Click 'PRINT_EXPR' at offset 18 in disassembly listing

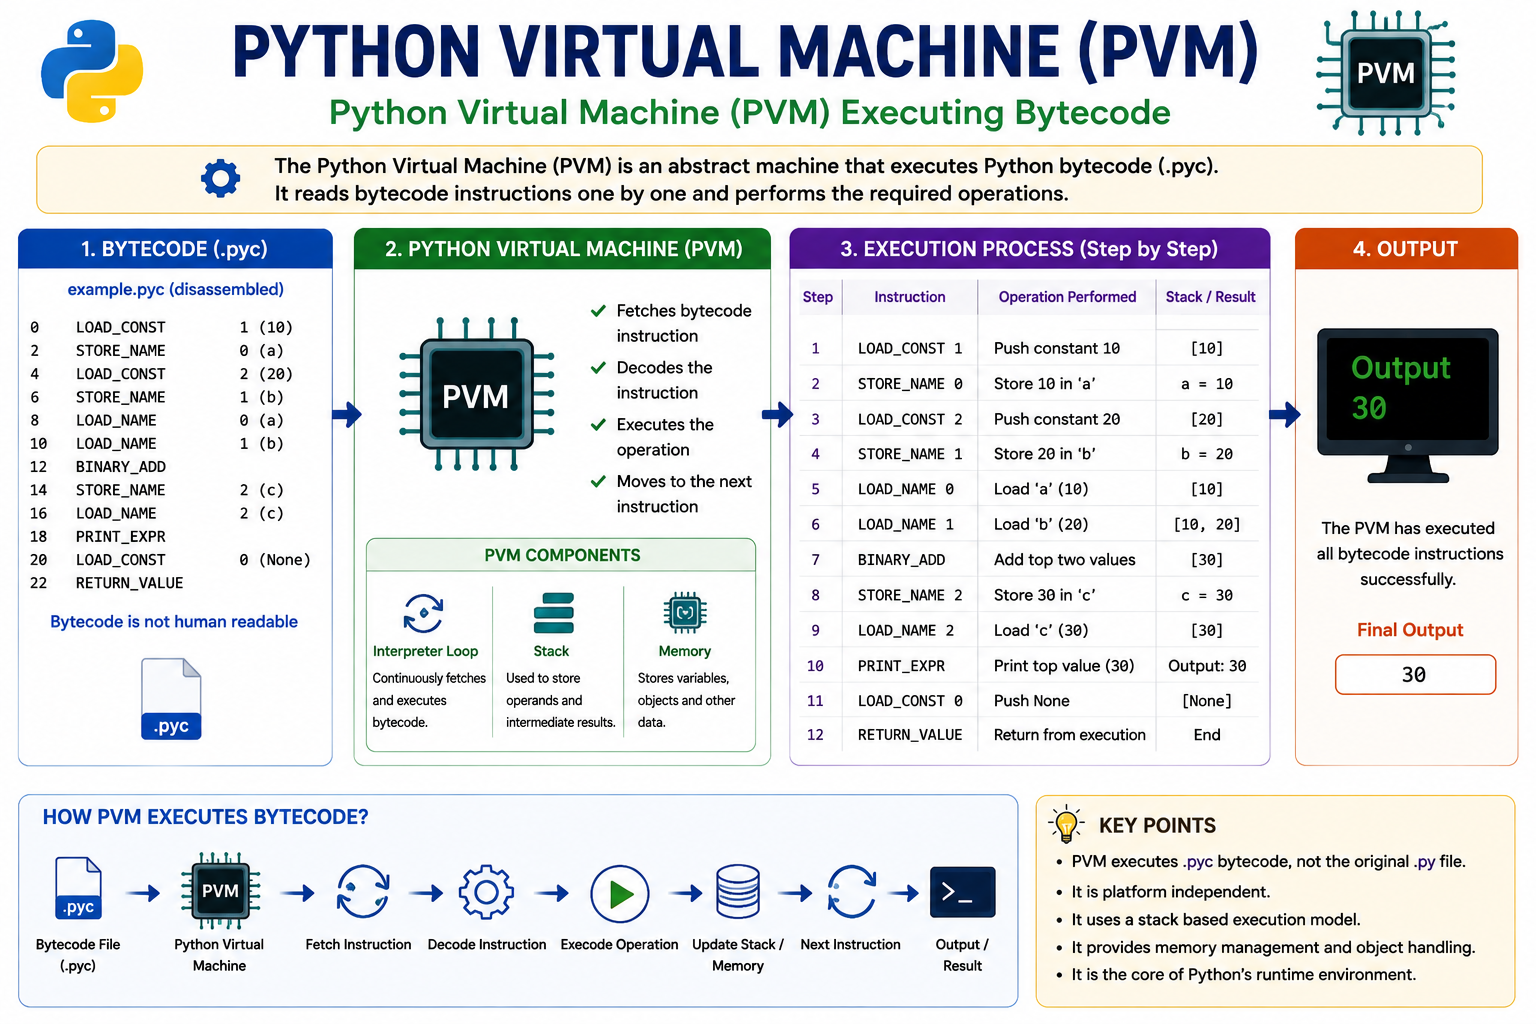click(x=121, y=537)
